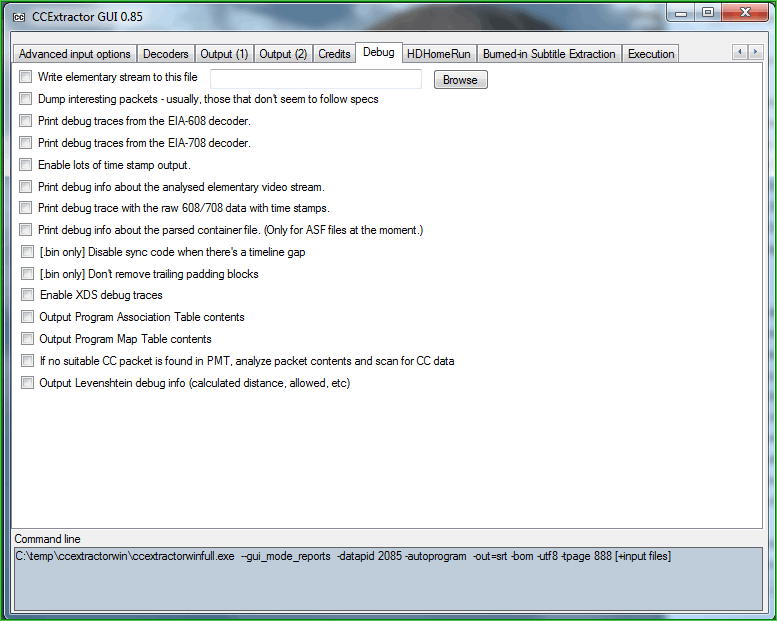Viewport: 777px width, 621px height.
Task: Go to the Execution tab
Action: coord(651,54)
